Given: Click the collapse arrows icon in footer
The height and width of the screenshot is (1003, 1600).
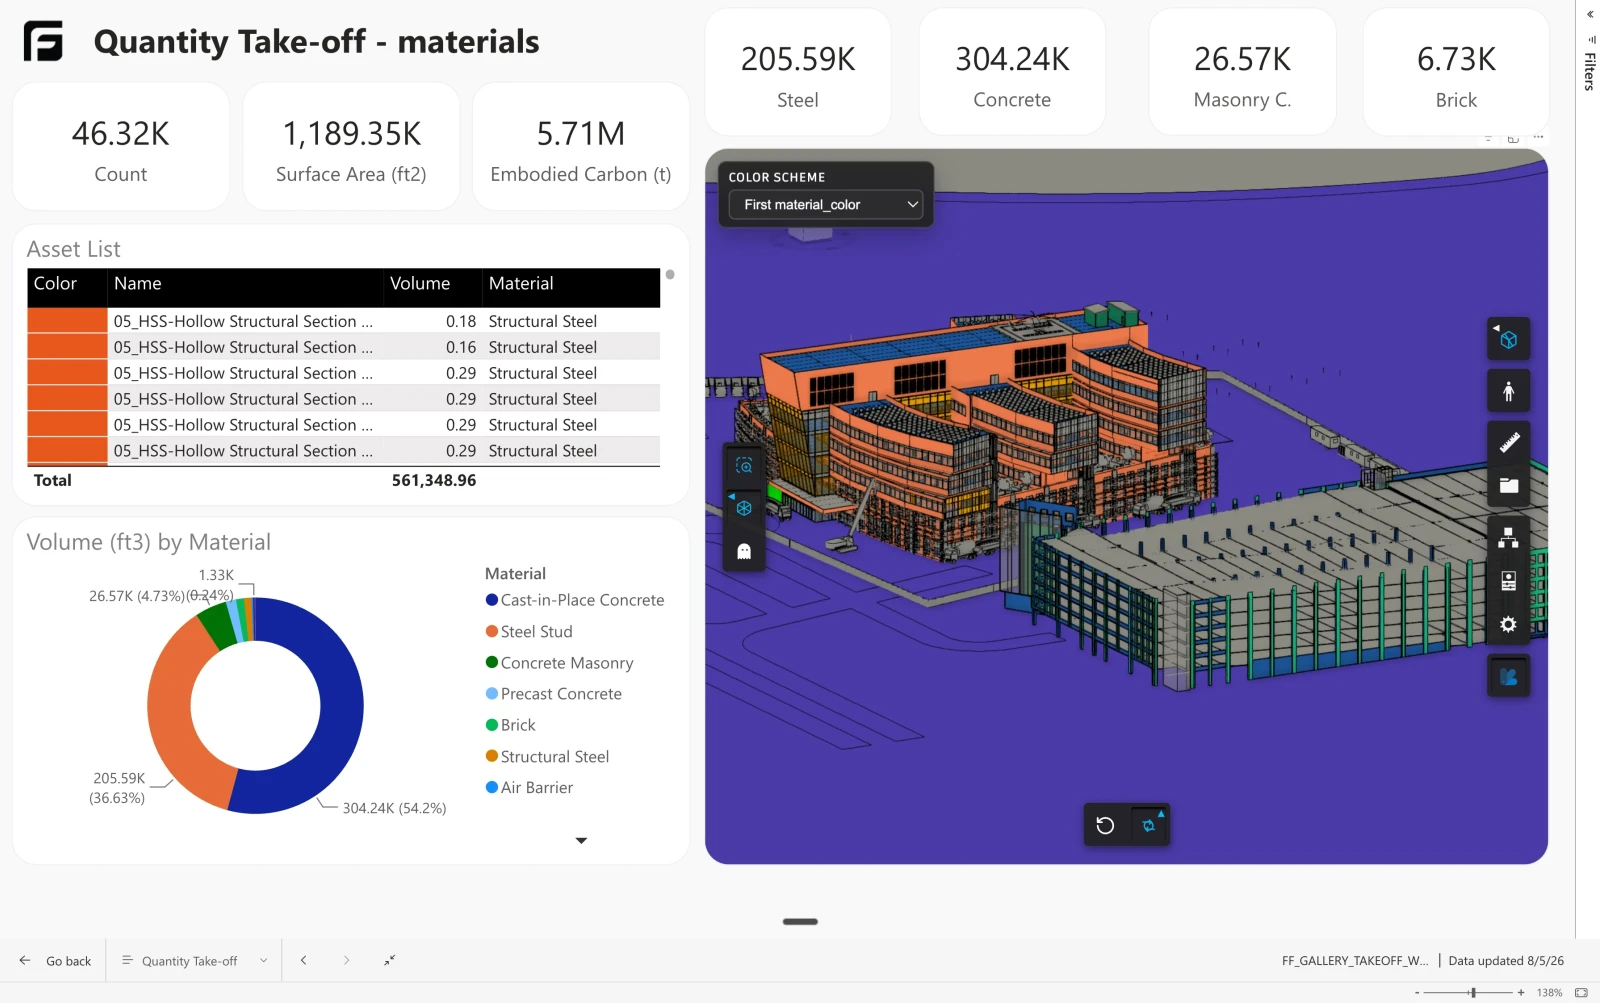Looking at the screenshot, I should (390, 960).
